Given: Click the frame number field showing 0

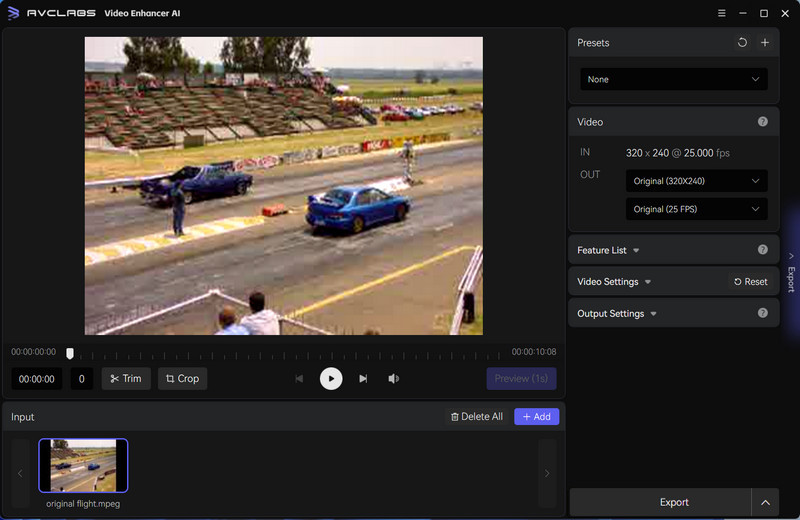Looking at the screenshot, I should pos(82,379).
